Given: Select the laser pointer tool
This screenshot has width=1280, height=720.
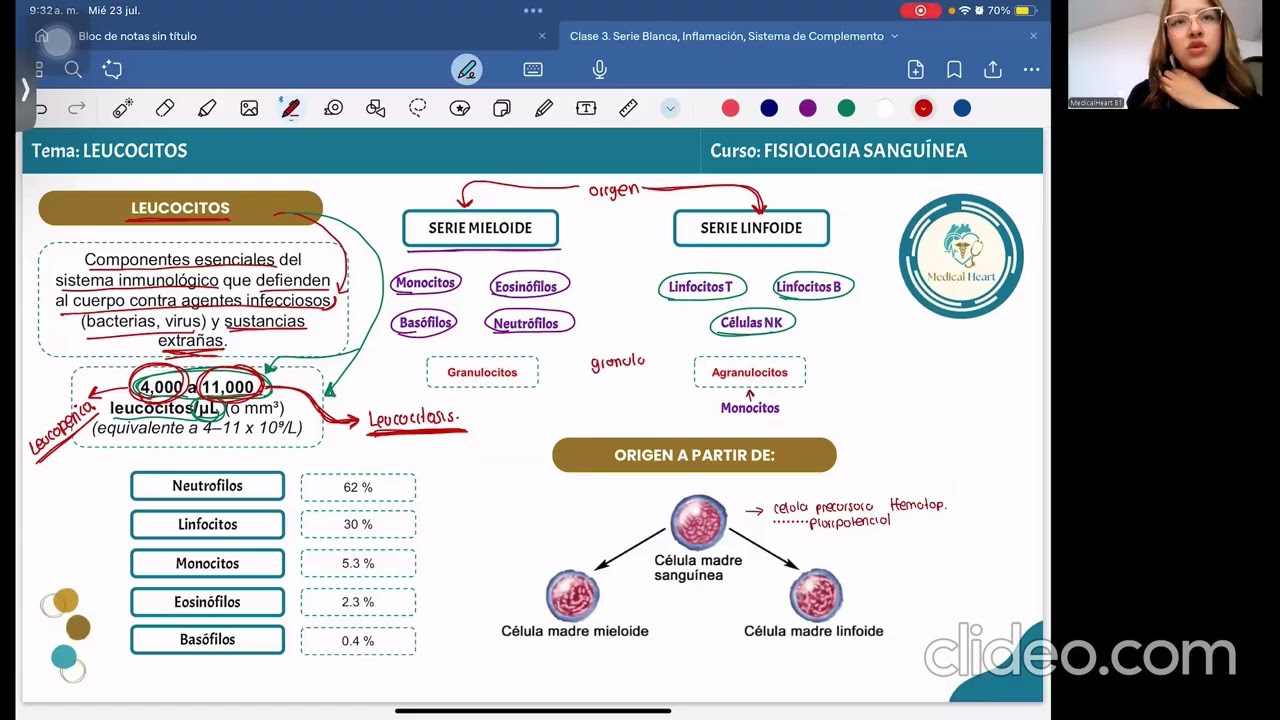Looking at the screenshot, I should pos(123,108).
